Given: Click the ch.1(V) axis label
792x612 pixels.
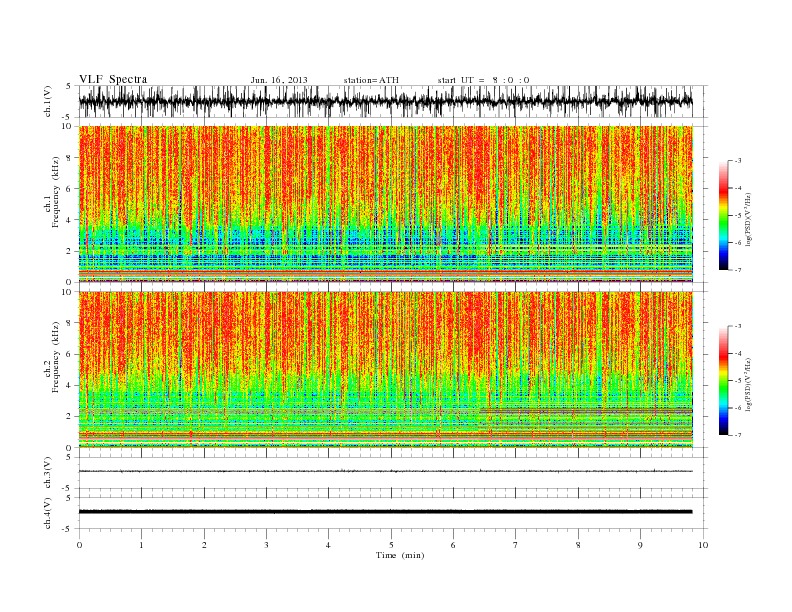Looking at the screenshot, I should coord(48,101).
